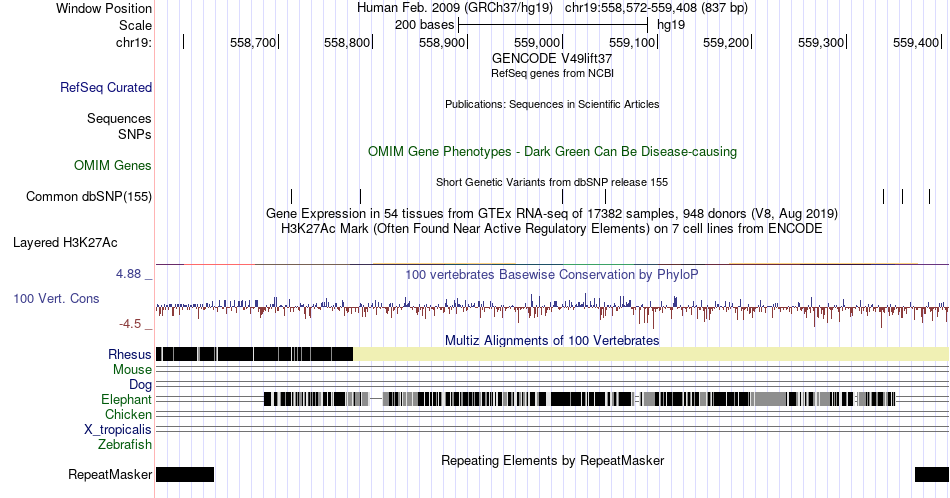Click the Scale label

pos(135,25)
